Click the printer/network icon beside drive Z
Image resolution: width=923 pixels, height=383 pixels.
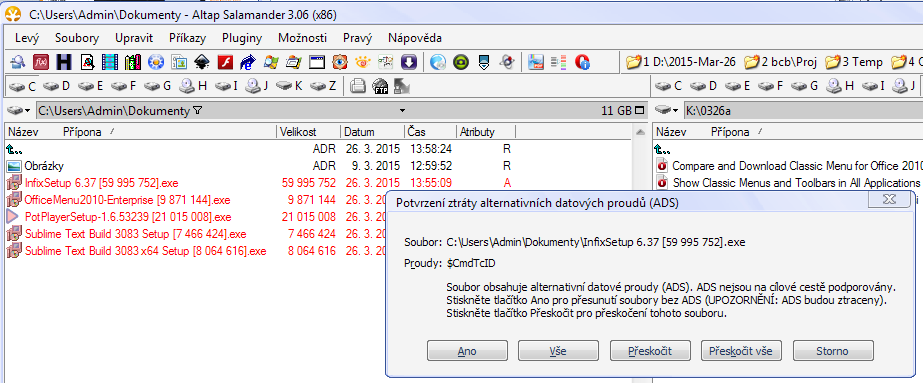tap(357, 87)
